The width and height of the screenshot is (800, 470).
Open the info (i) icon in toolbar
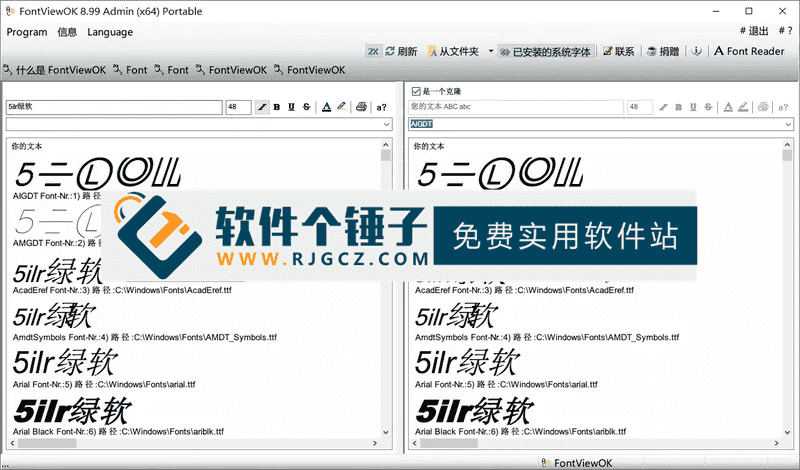coord(696,51)
